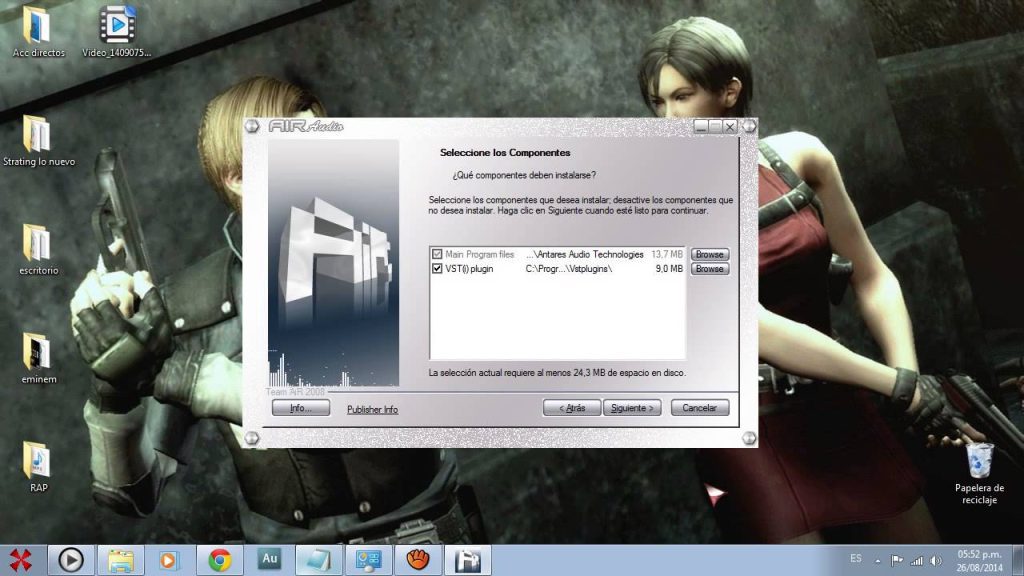The image size is (1024, 576).
Task: Click the Siguiente button to continue
Action: coord(632,408)
